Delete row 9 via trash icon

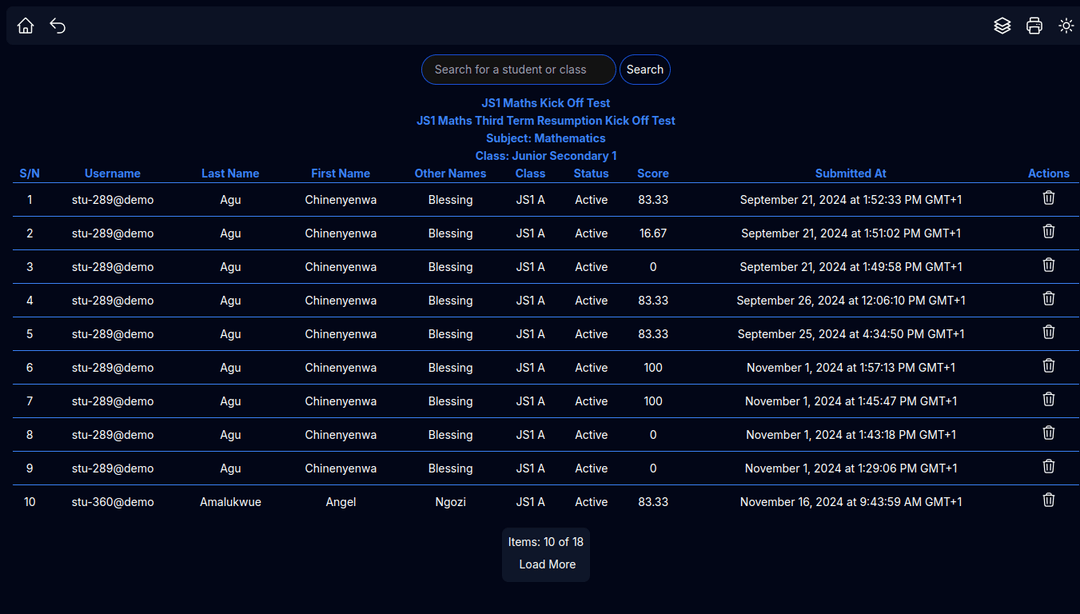1048,467
